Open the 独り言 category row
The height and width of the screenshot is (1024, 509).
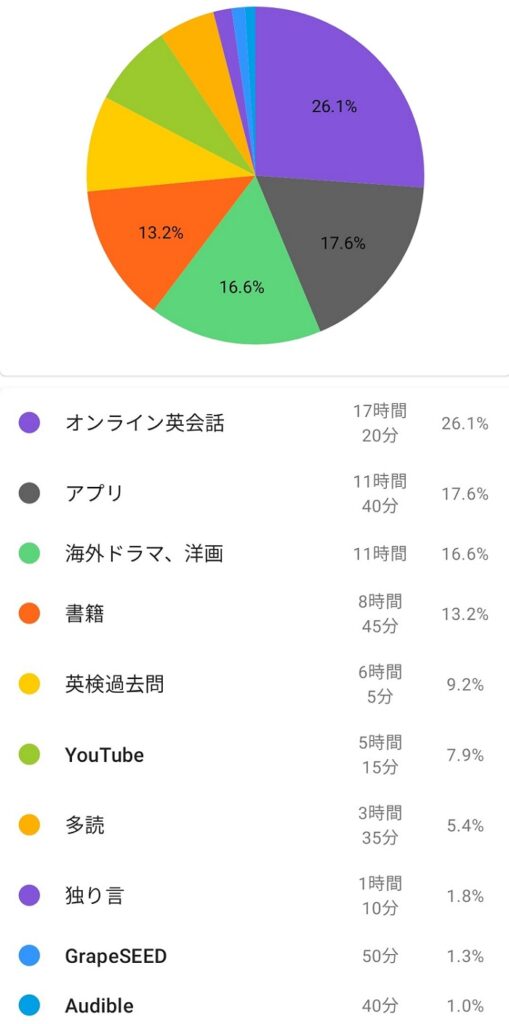[254, 896]
